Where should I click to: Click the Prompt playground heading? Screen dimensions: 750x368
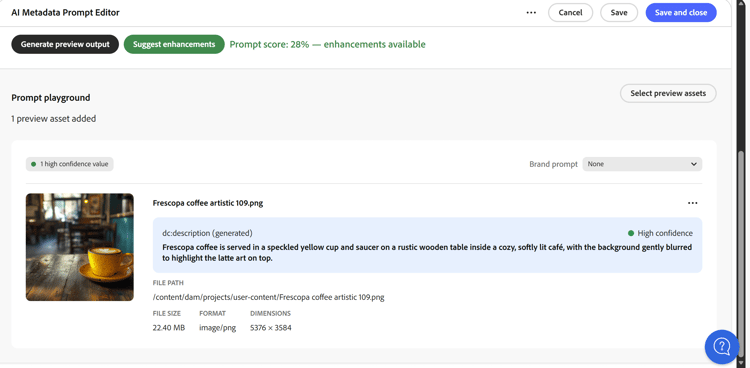coord(51,98)
